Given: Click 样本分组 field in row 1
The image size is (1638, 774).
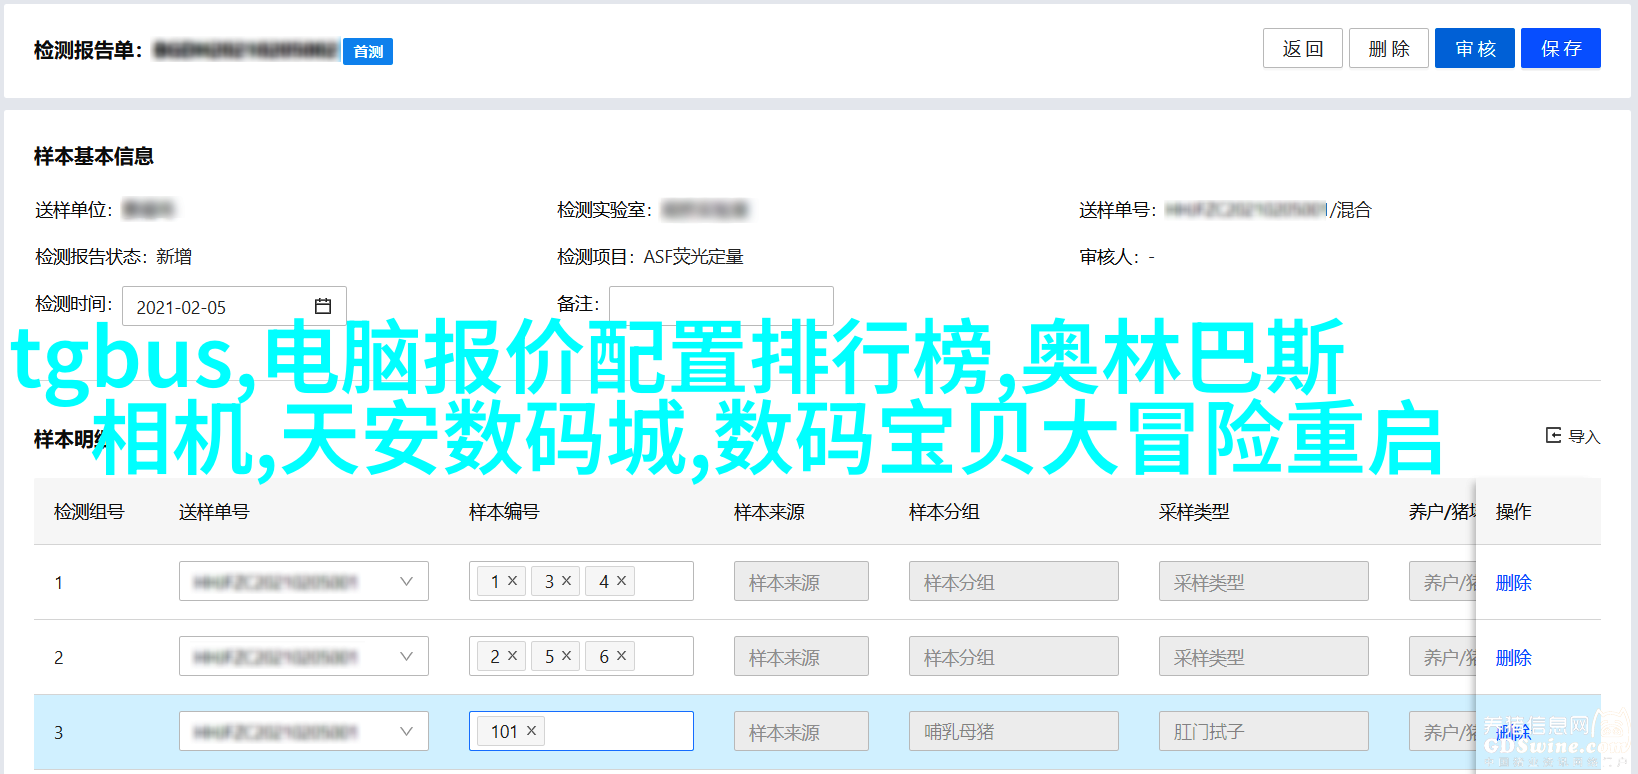Looking at the screenshot, I should point(1014,581).
